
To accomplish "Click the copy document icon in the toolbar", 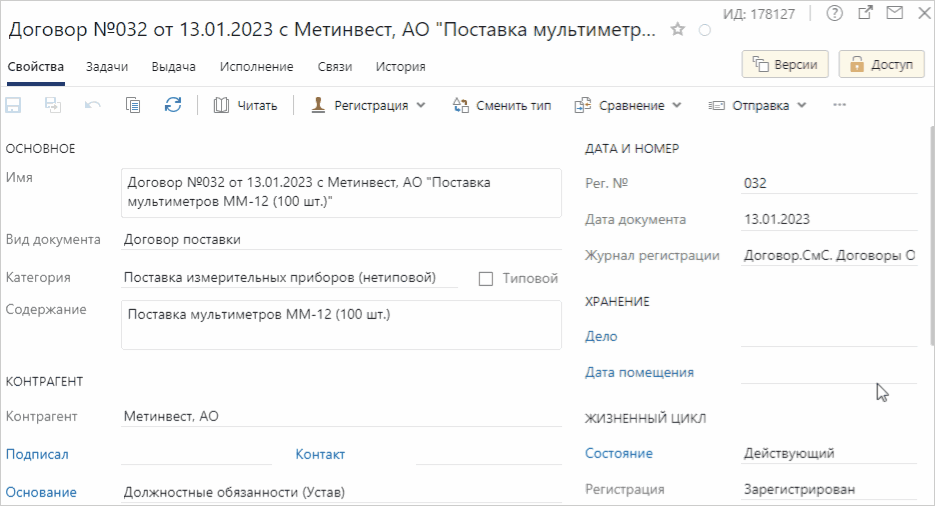I will click(133, 105).
